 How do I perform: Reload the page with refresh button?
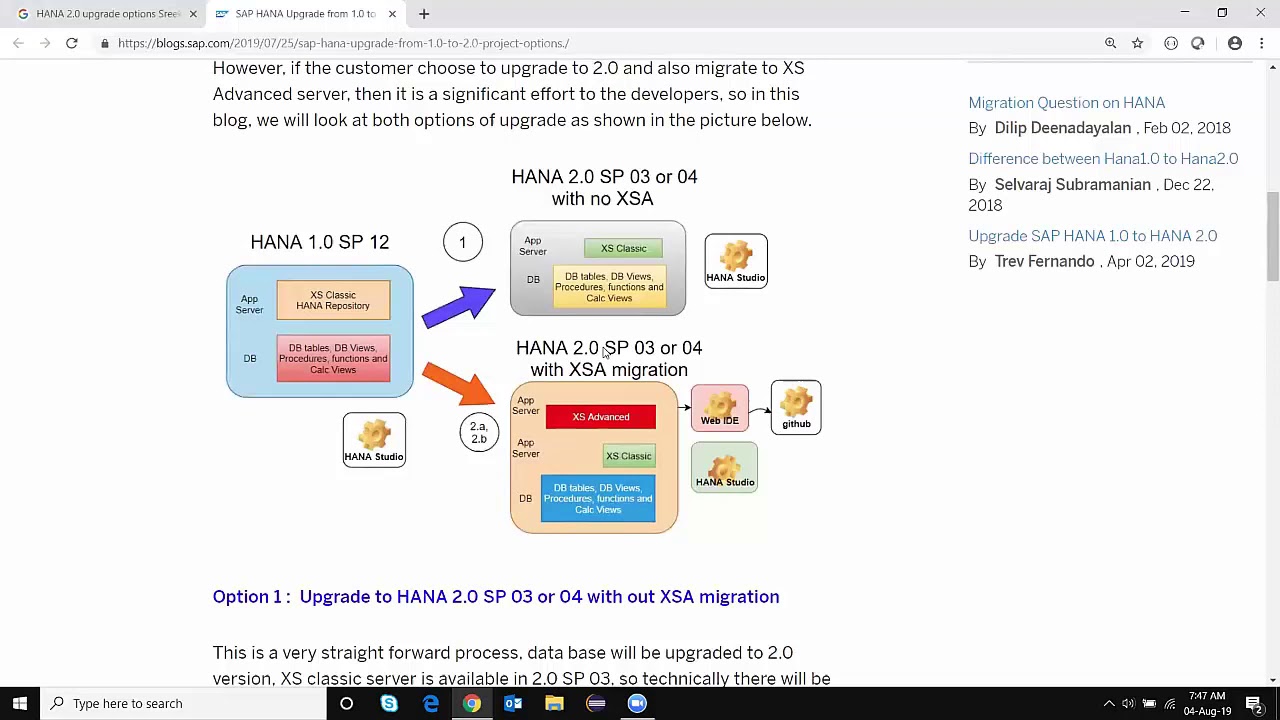pos(72,43)
